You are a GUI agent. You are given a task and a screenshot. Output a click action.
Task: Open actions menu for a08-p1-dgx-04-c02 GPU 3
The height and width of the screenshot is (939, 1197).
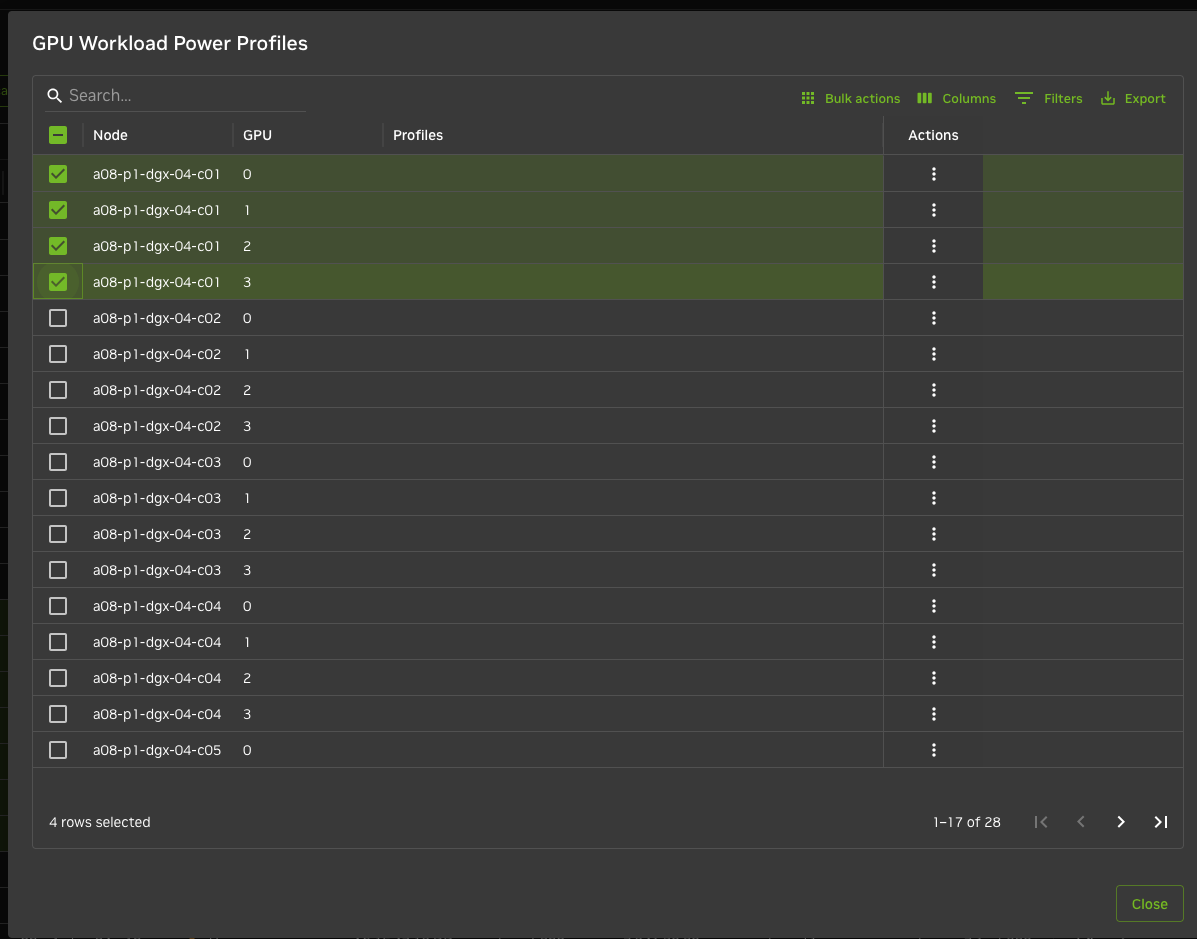click(x=933, y=426)
